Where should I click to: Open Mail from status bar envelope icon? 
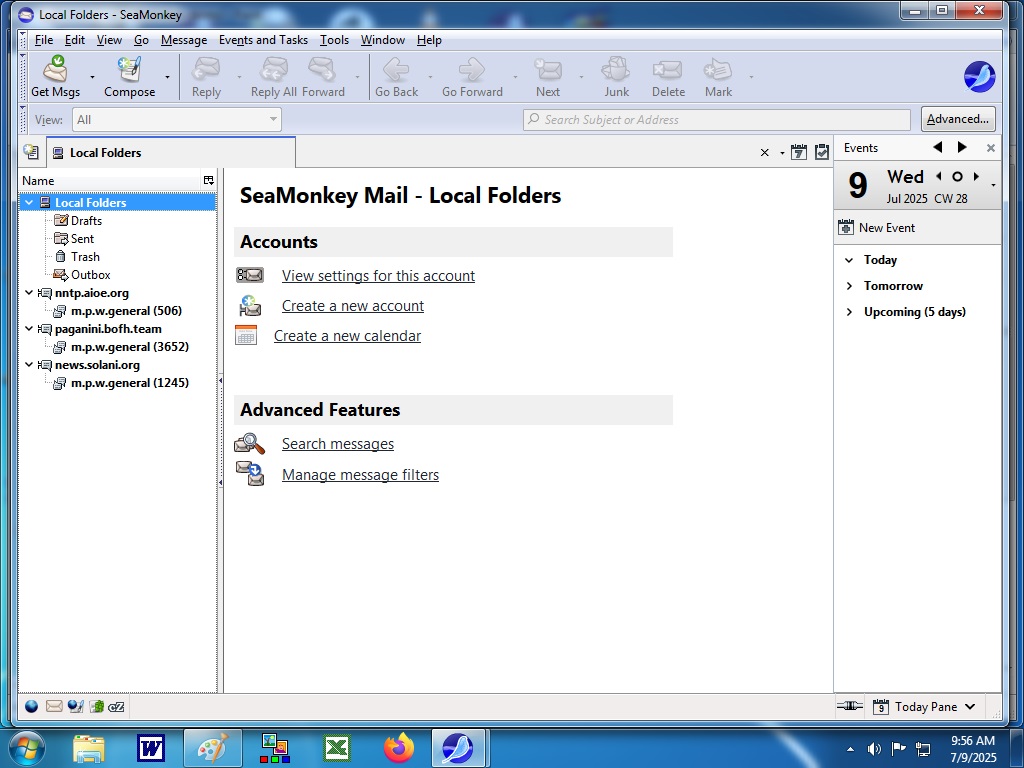54,706
